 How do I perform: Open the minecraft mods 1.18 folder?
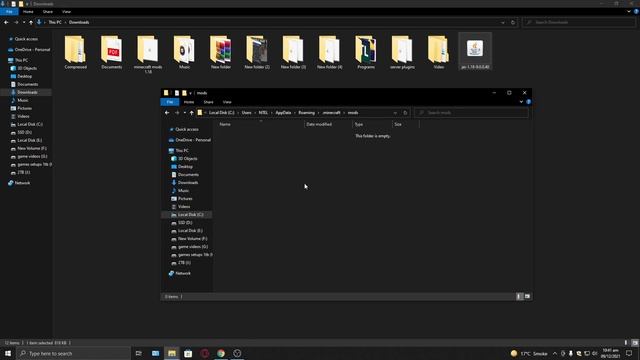(x=148, y=54)
